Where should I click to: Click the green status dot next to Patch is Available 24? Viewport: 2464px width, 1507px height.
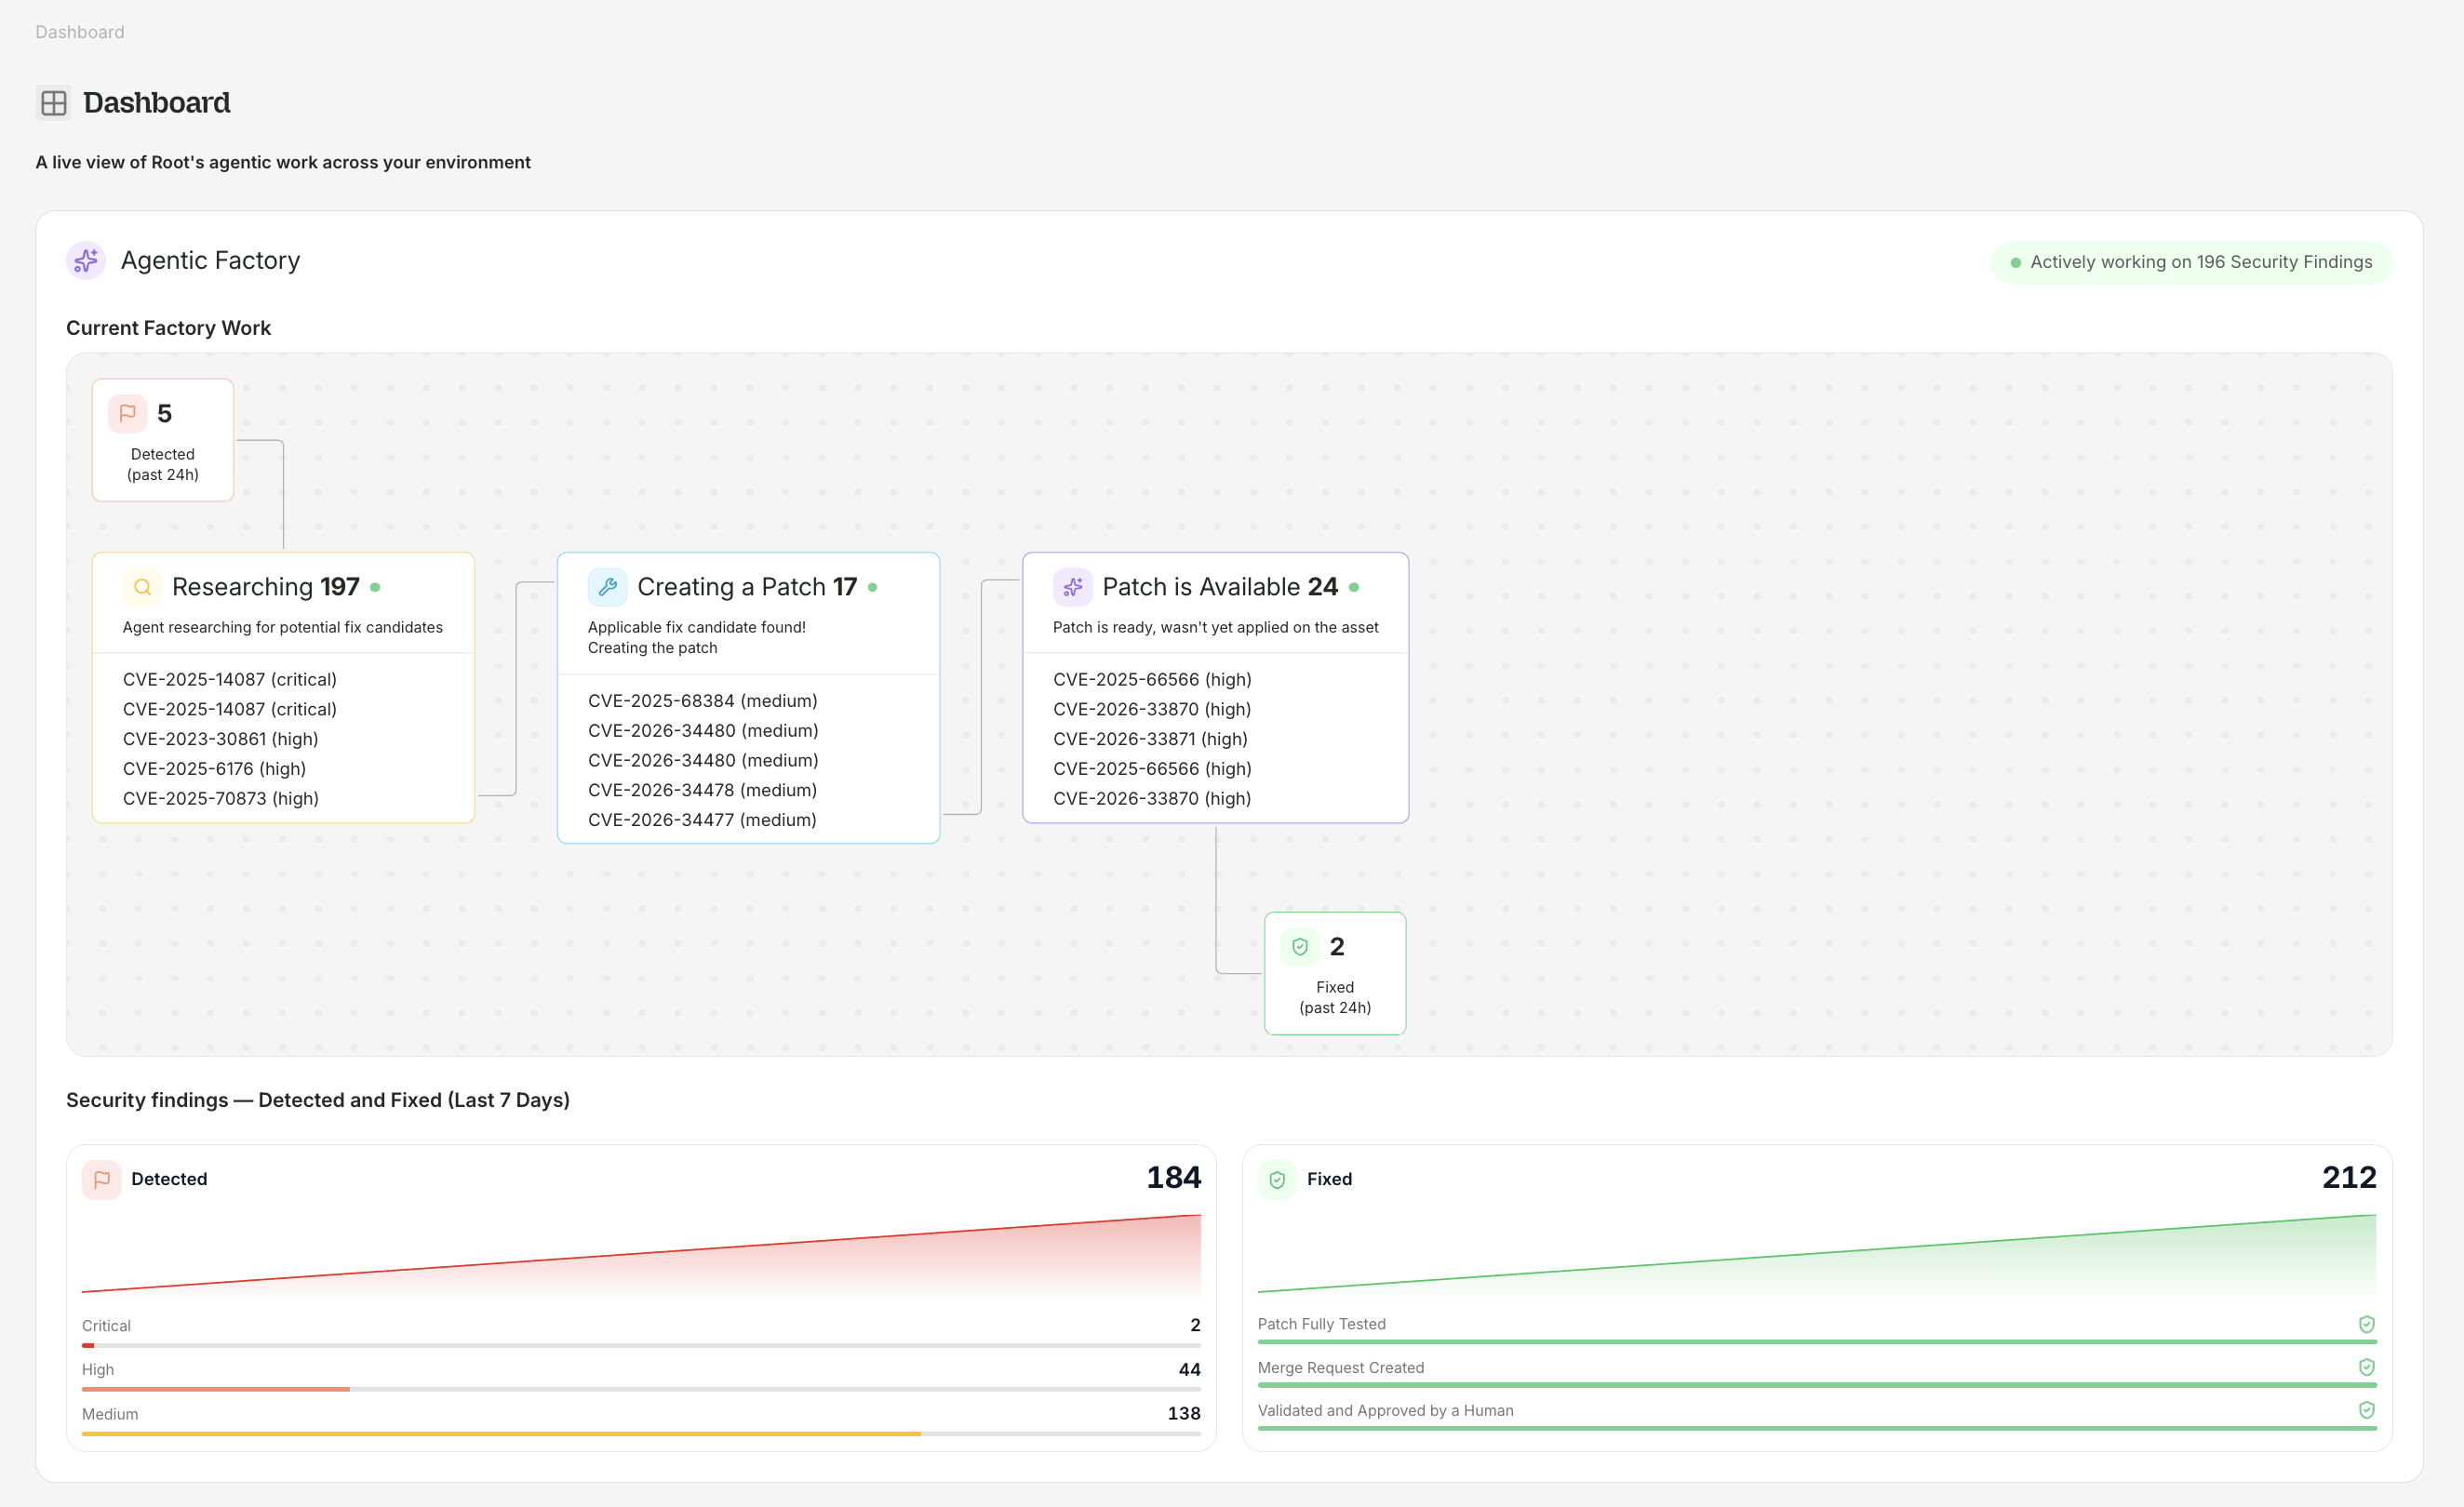pos(1354,587)
